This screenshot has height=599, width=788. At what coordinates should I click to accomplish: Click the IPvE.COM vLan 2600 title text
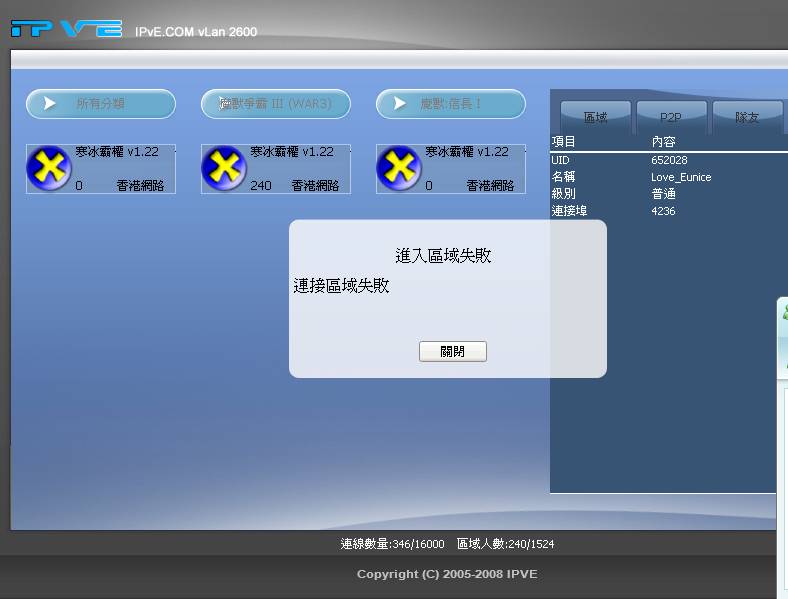click(x=196, y=32)
